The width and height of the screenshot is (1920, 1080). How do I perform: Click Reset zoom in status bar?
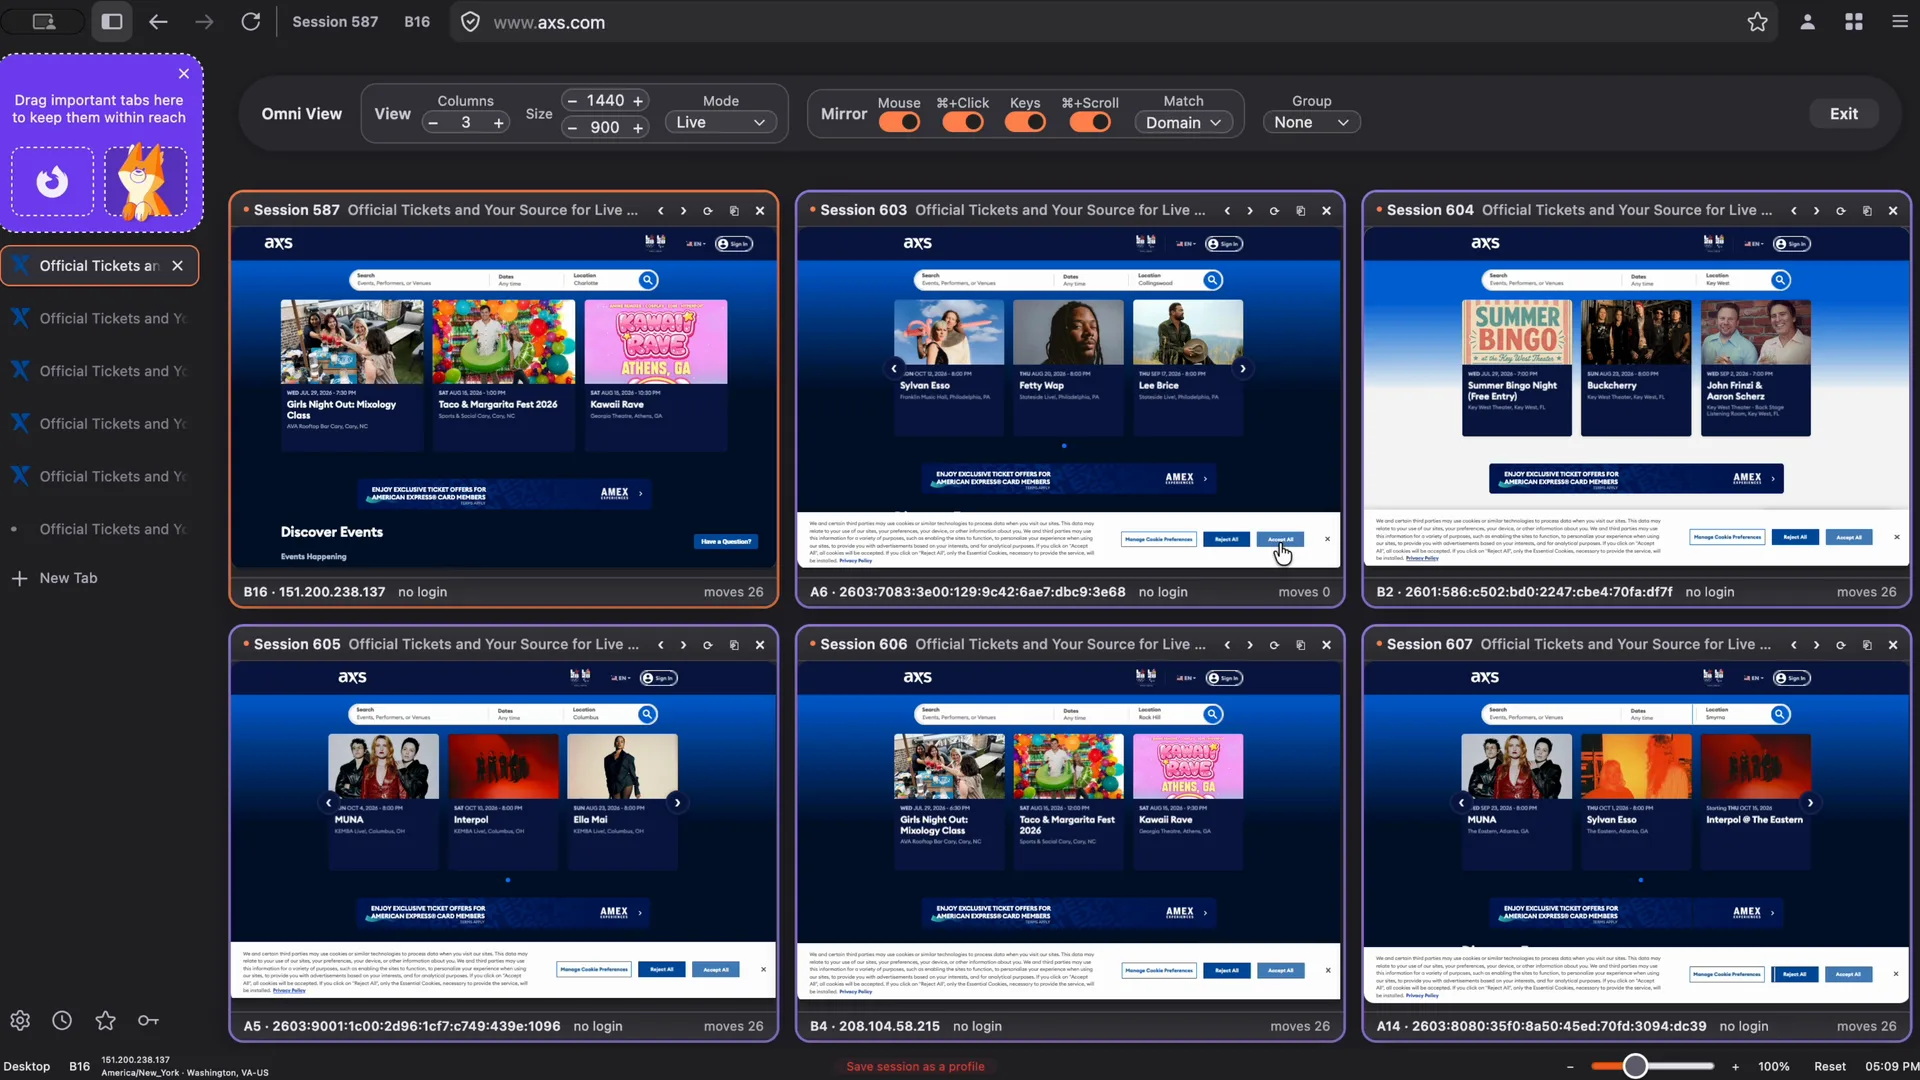1830,1067
